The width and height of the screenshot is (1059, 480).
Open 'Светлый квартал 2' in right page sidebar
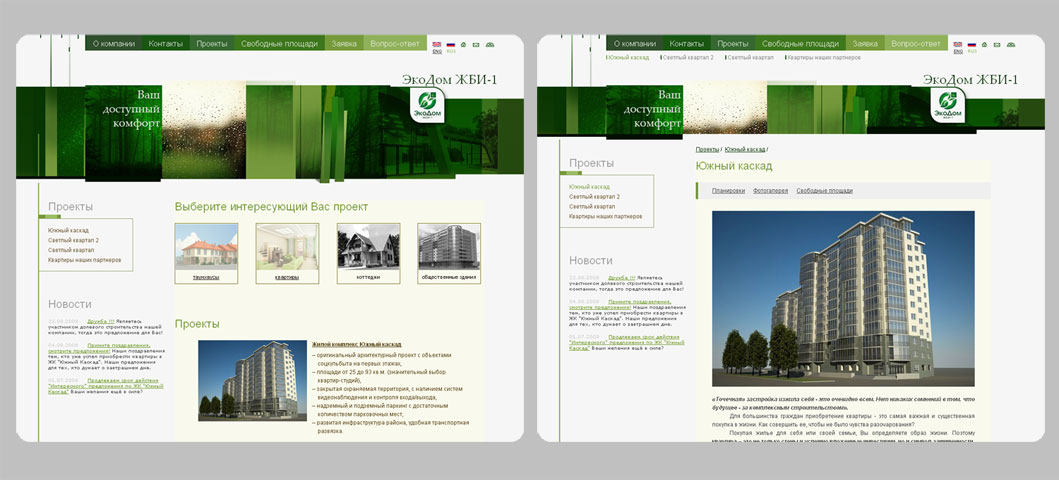pos(595,196)
